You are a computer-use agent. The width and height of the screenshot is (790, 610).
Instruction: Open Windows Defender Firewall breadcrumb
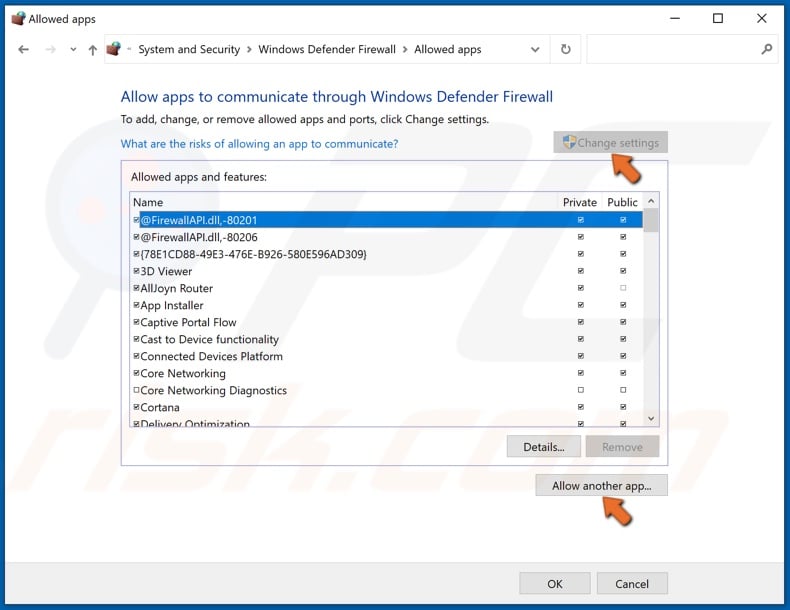tap(327, 49)
